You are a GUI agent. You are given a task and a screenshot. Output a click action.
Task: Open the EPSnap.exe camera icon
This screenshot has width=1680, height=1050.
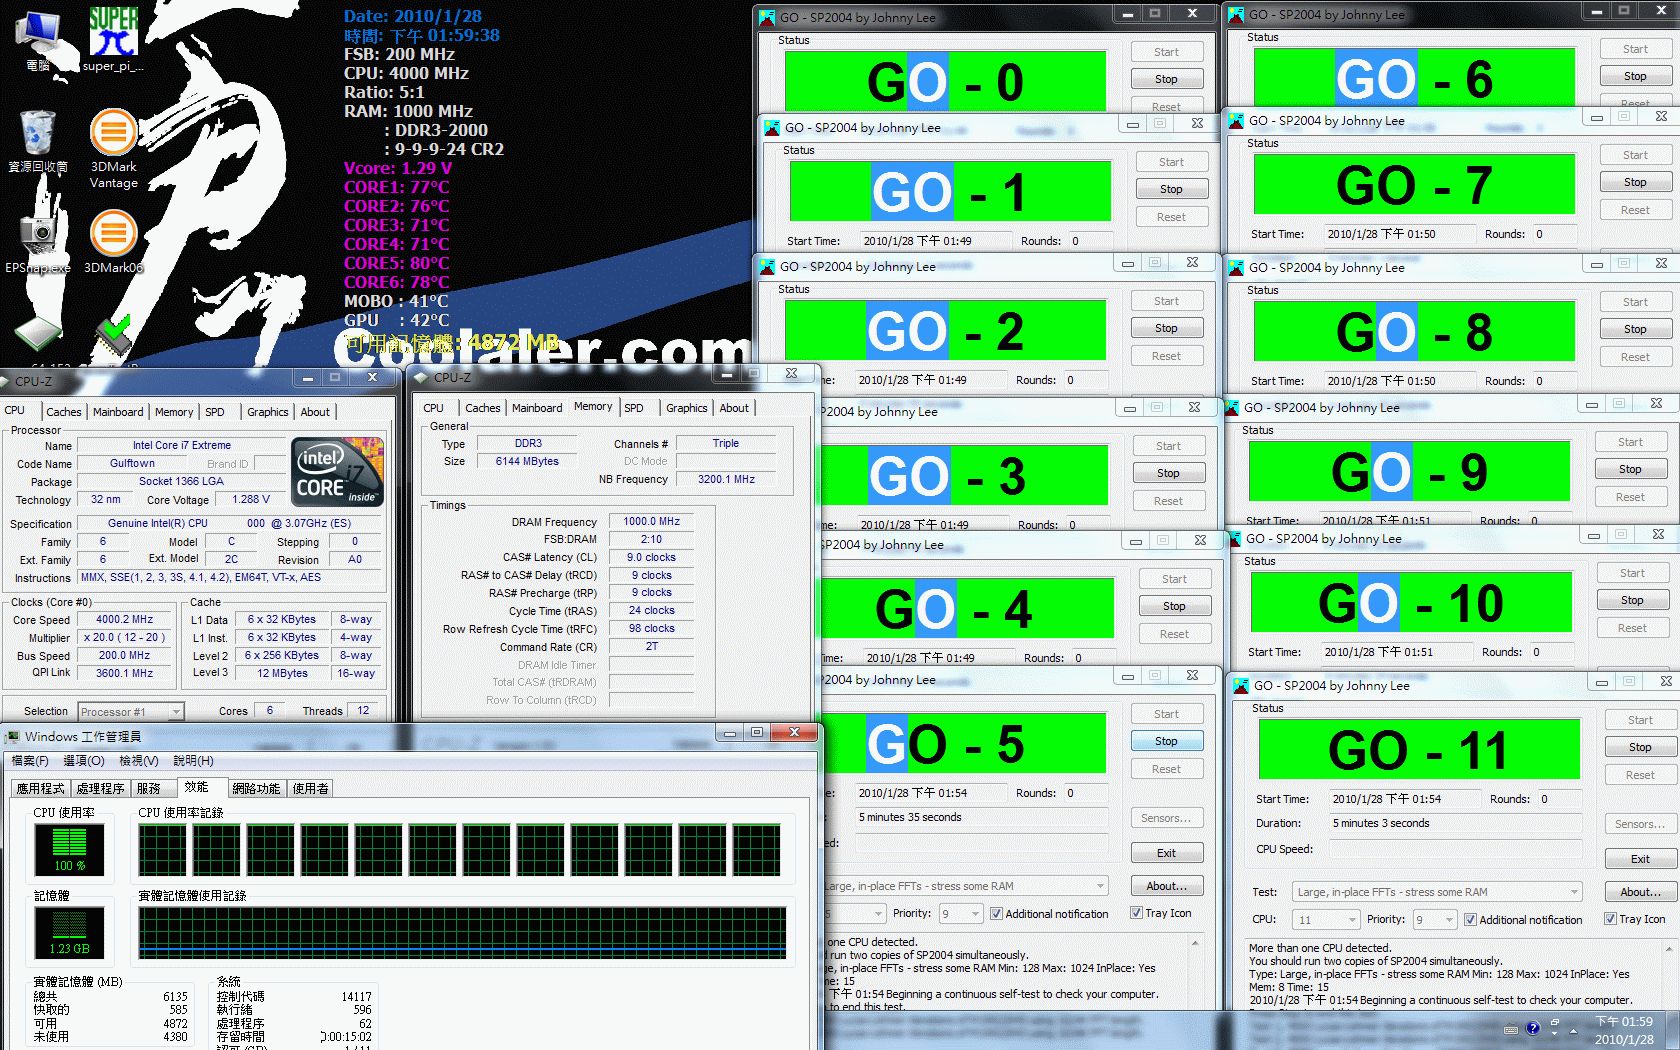[38, 243]
